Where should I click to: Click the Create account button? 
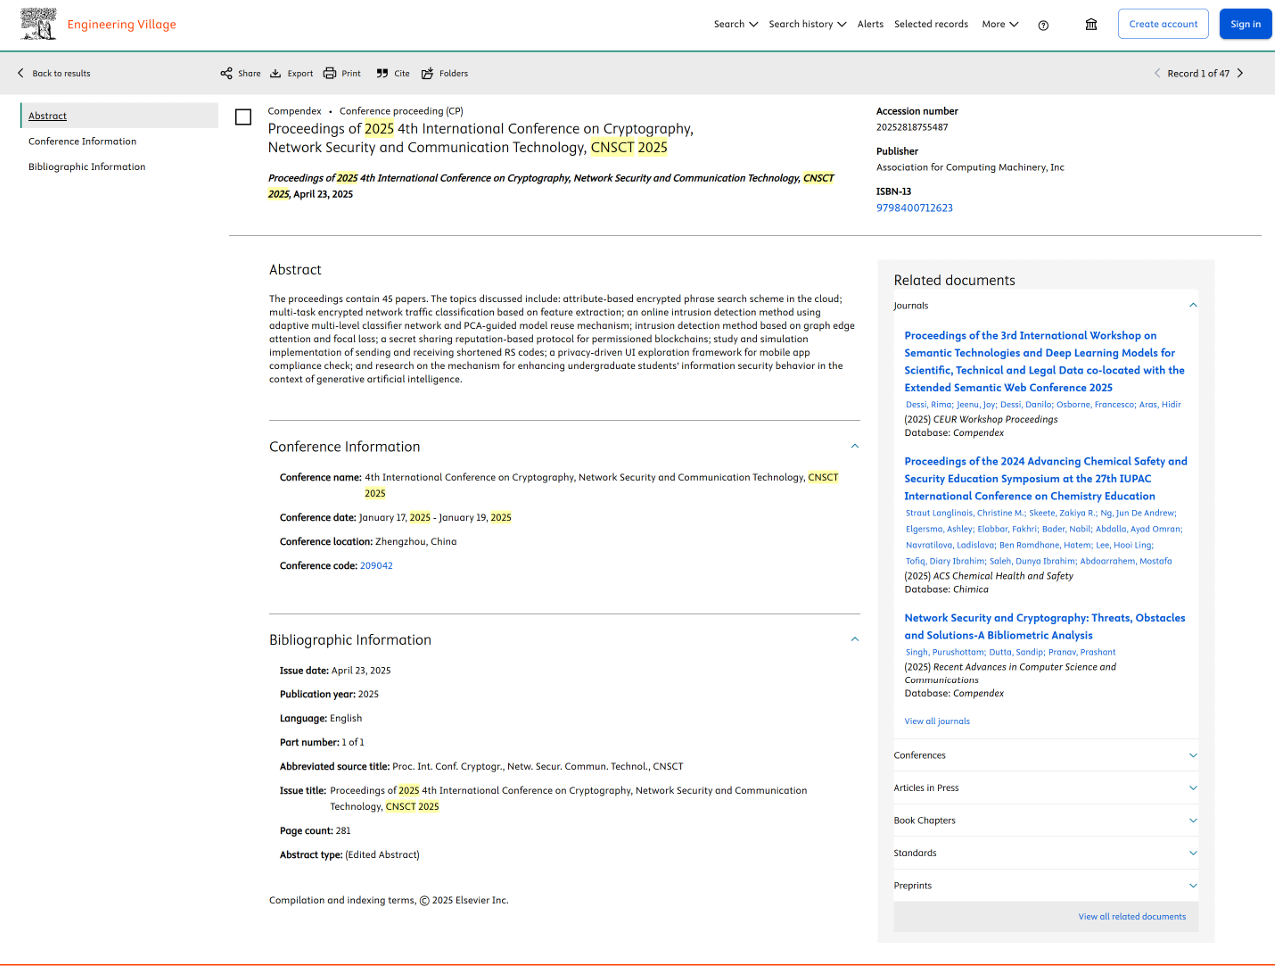(1163, 24)
